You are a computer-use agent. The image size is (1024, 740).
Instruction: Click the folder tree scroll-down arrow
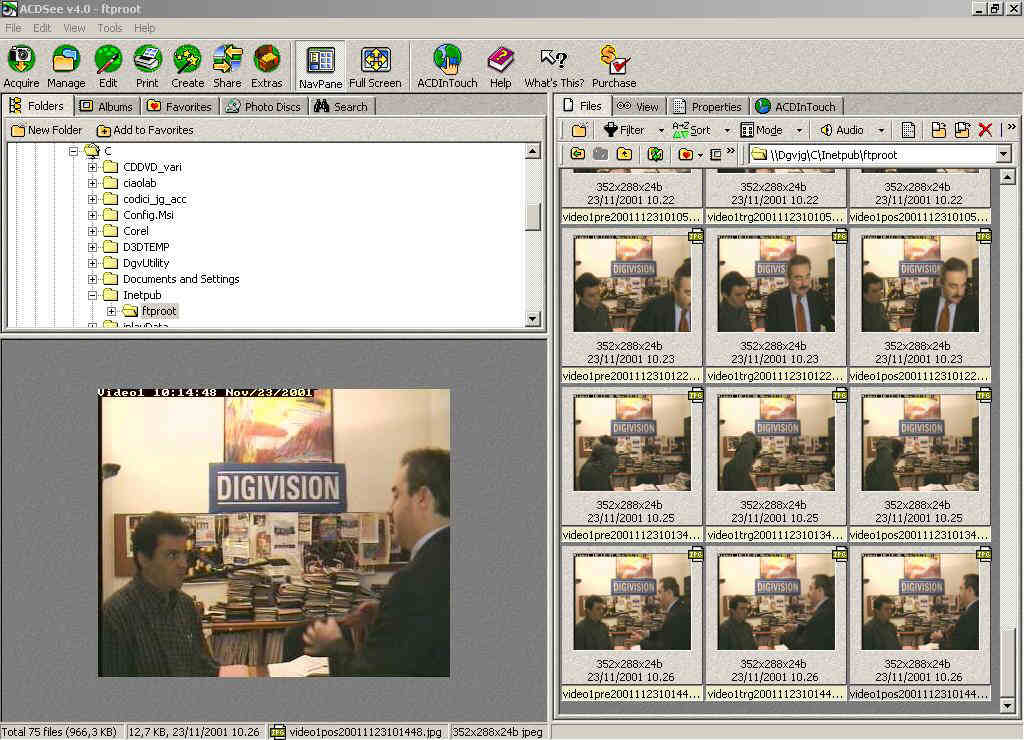[x=533, y=319]
